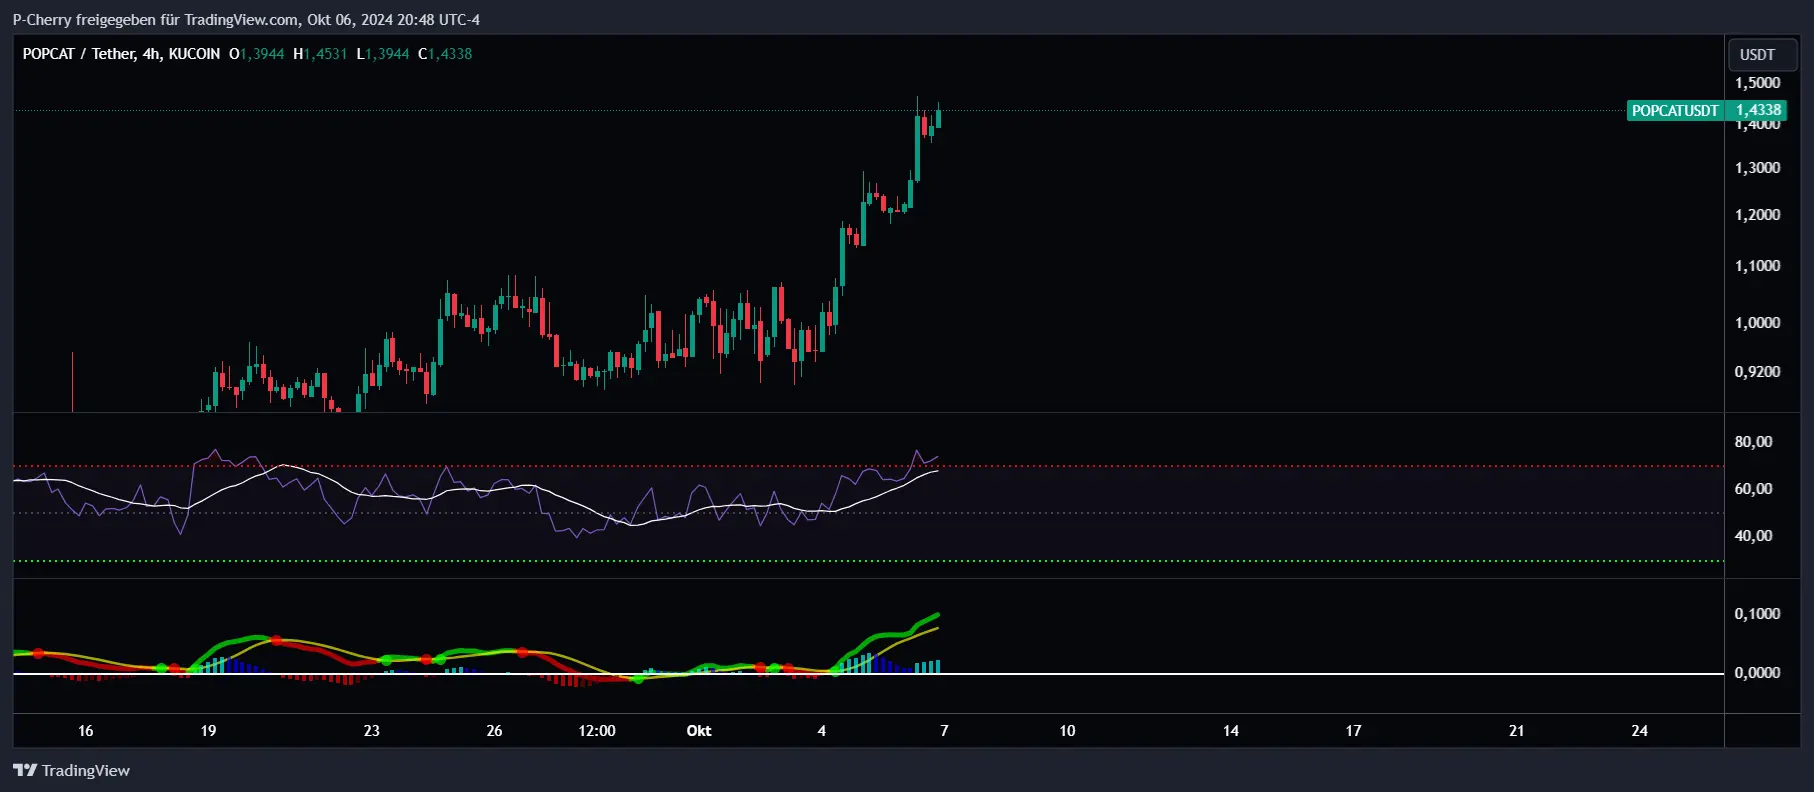Click the date label 16 on time axis
1814x792 pixels.
click(86, 731)
